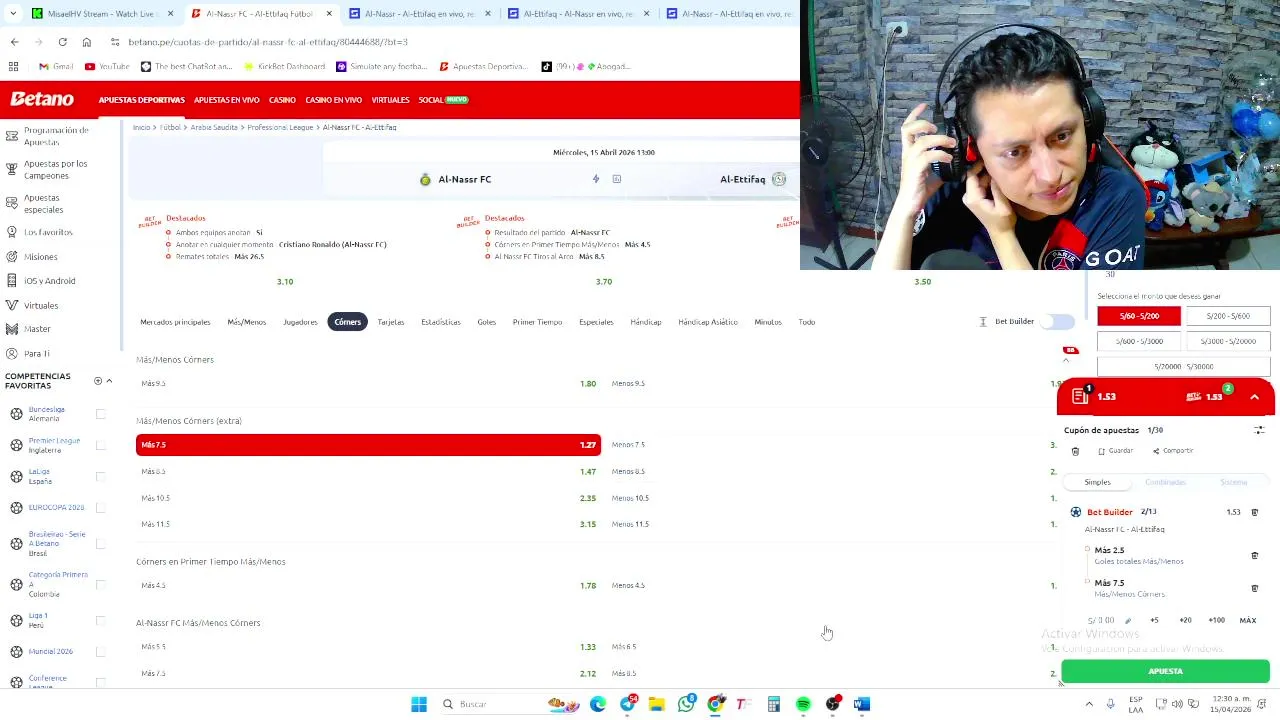Open Para Ti in the left sidebar

pos(37,354)
